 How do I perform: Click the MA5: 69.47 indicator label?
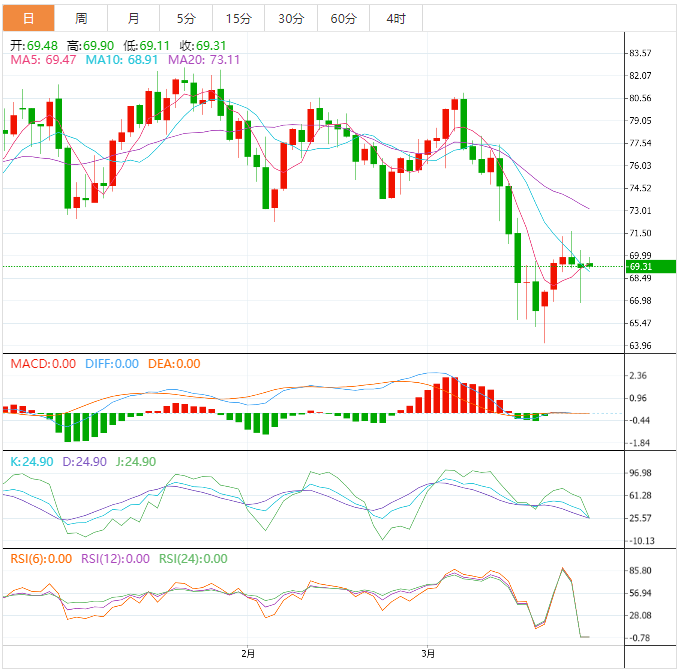tap(44, 61)
